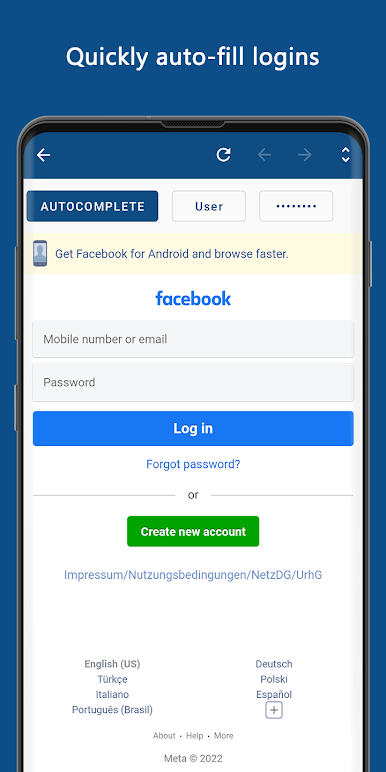Click the AUTOCOMPLETE button

(93, 206)
